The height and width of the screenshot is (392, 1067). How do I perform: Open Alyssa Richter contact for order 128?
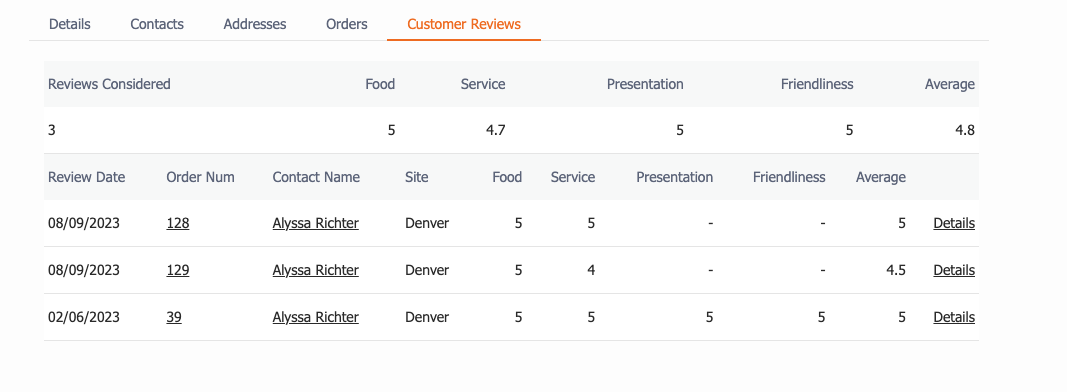click(316, 223)
